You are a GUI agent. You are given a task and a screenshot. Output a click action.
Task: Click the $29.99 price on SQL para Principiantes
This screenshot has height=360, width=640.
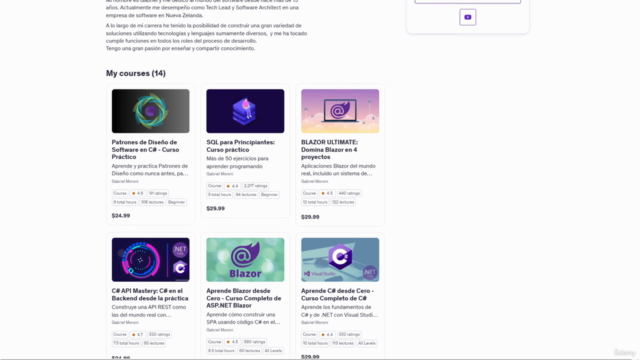(x=216, y=208)
